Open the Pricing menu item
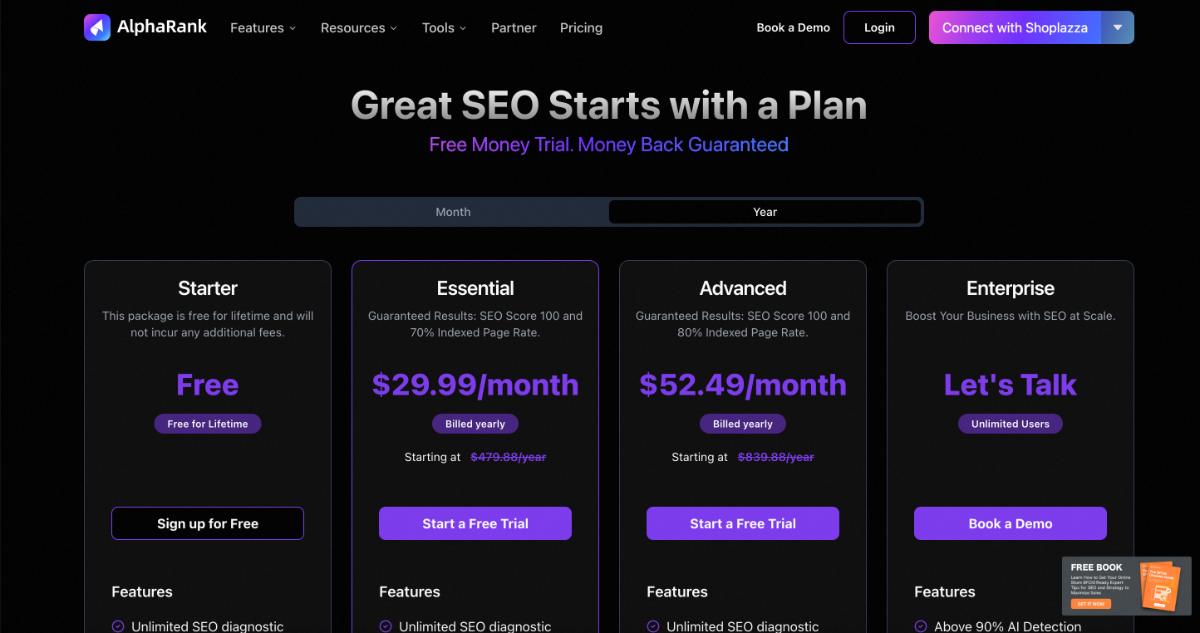Image resolution: width=1200 pixels, height=633 pixels. [581, 28]
